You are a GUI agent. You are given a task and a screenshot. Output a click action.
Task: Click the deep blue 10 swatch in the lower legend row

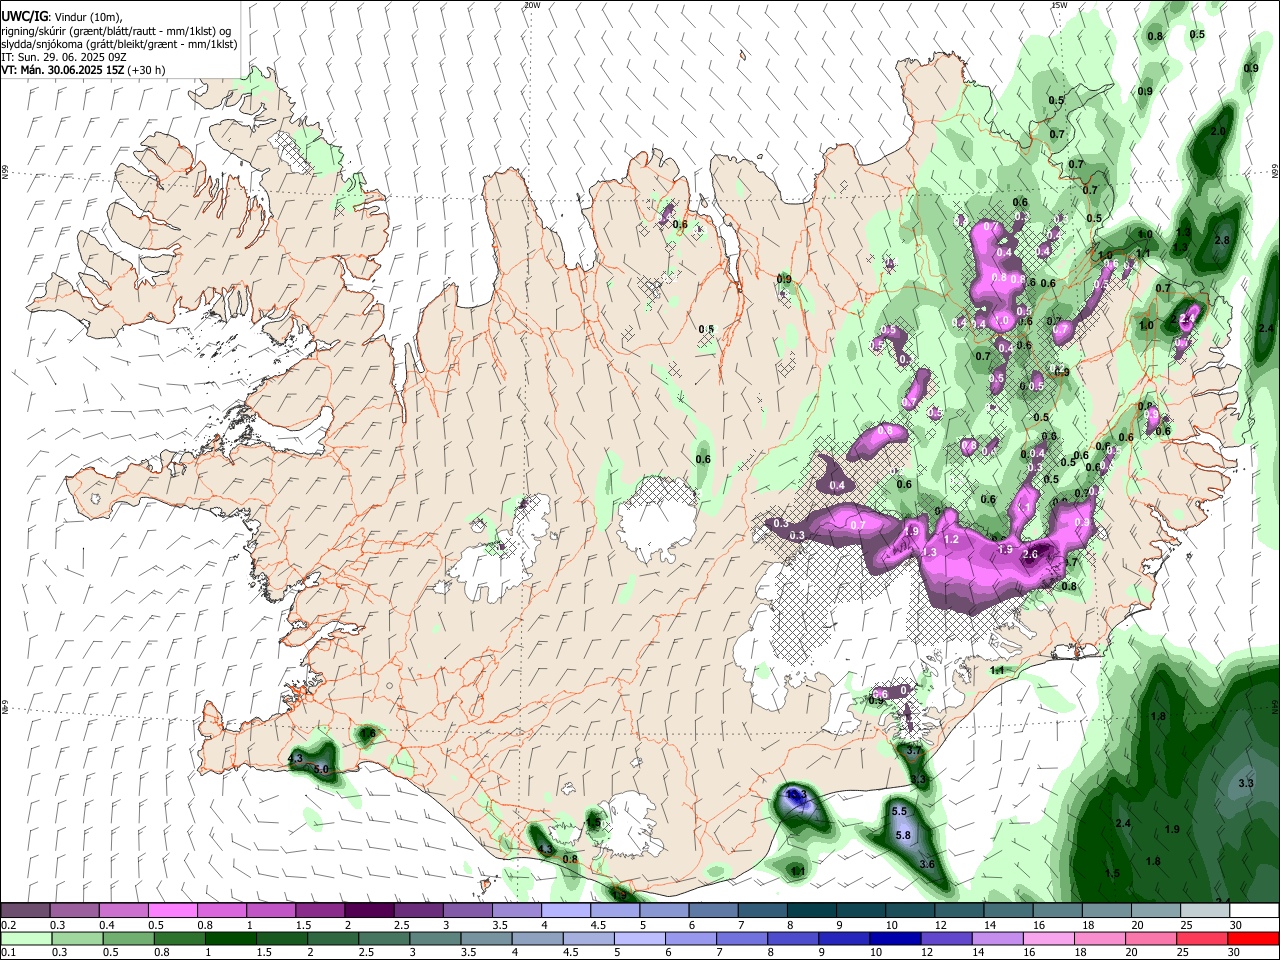tap(895, 939)
